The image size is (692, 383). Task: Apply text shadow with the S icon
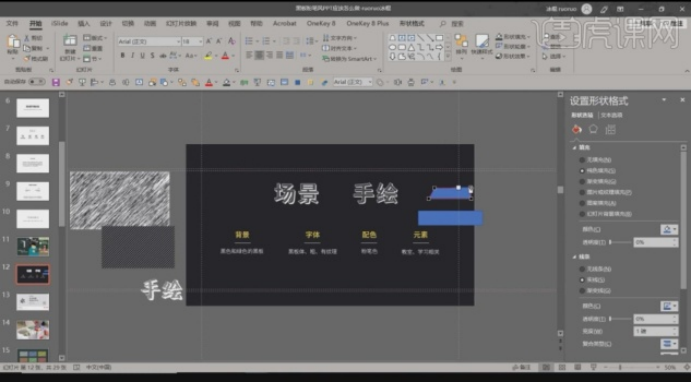coord(152,56)
